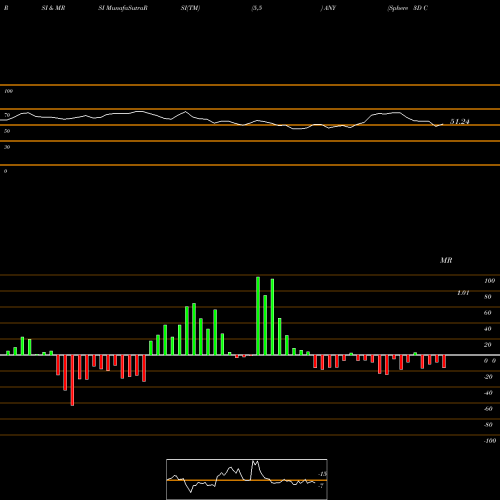Select the 'SI & MR' header text
This screenshot has width=500, height=500.
click(x=53, y=8)
